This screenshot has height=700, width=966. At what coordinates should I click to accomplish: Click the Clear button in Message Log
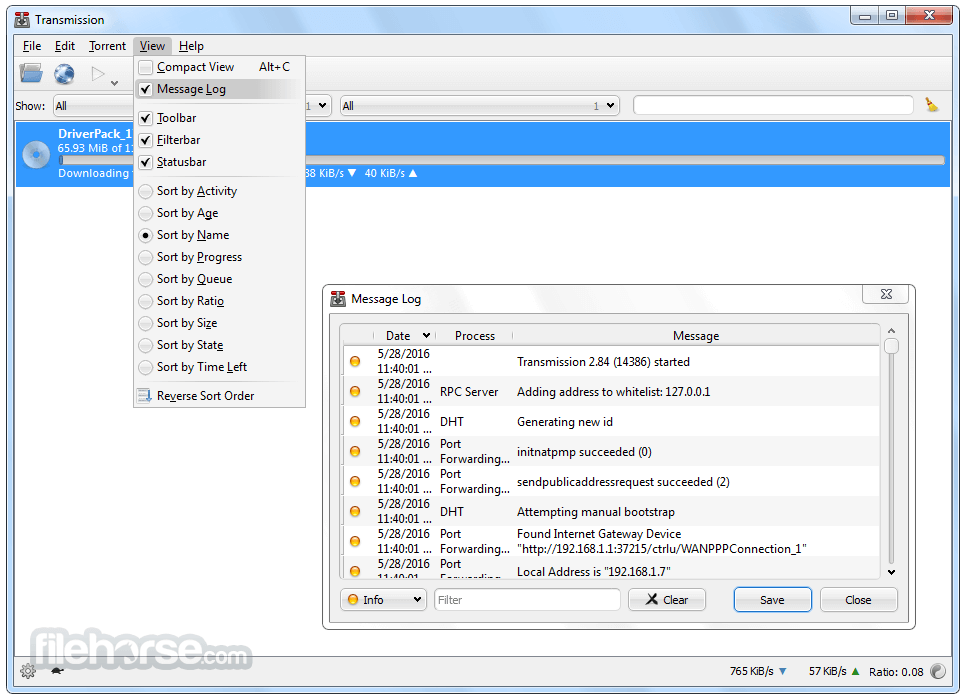667,600
